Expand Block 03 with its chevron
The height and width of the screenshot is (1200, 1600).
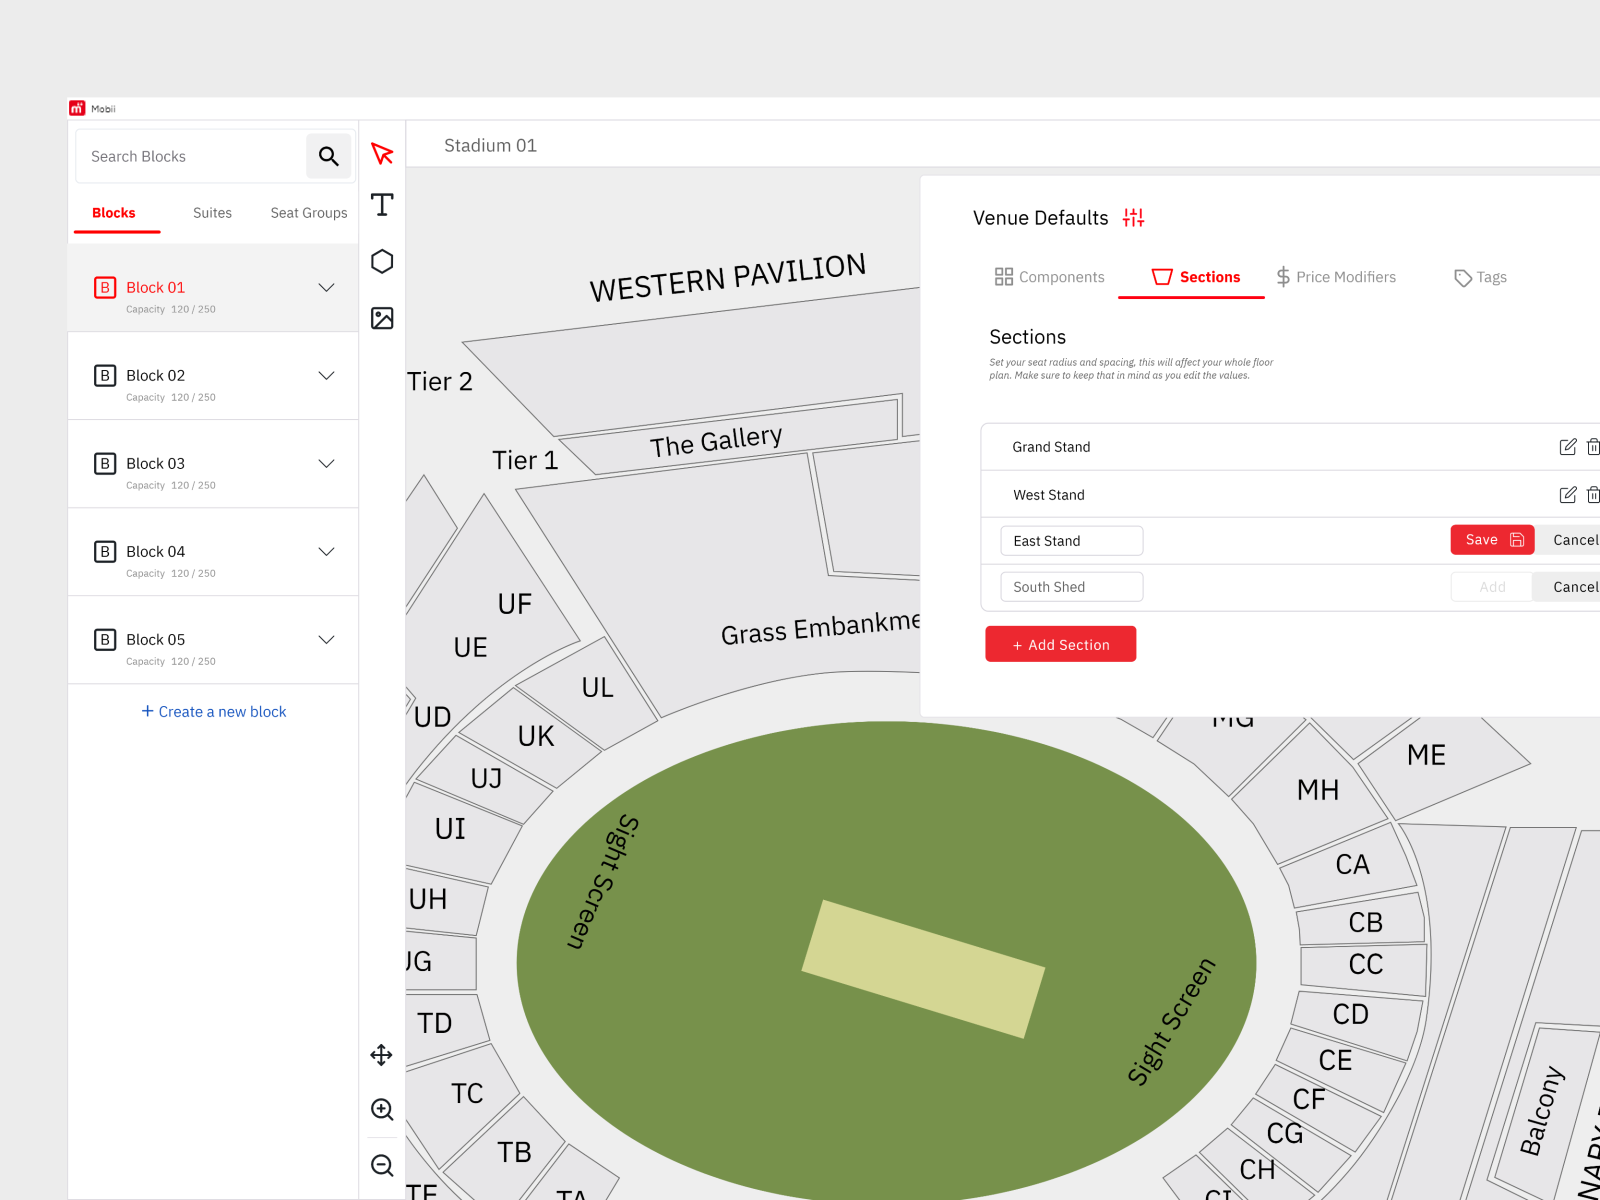coord(326,463)
